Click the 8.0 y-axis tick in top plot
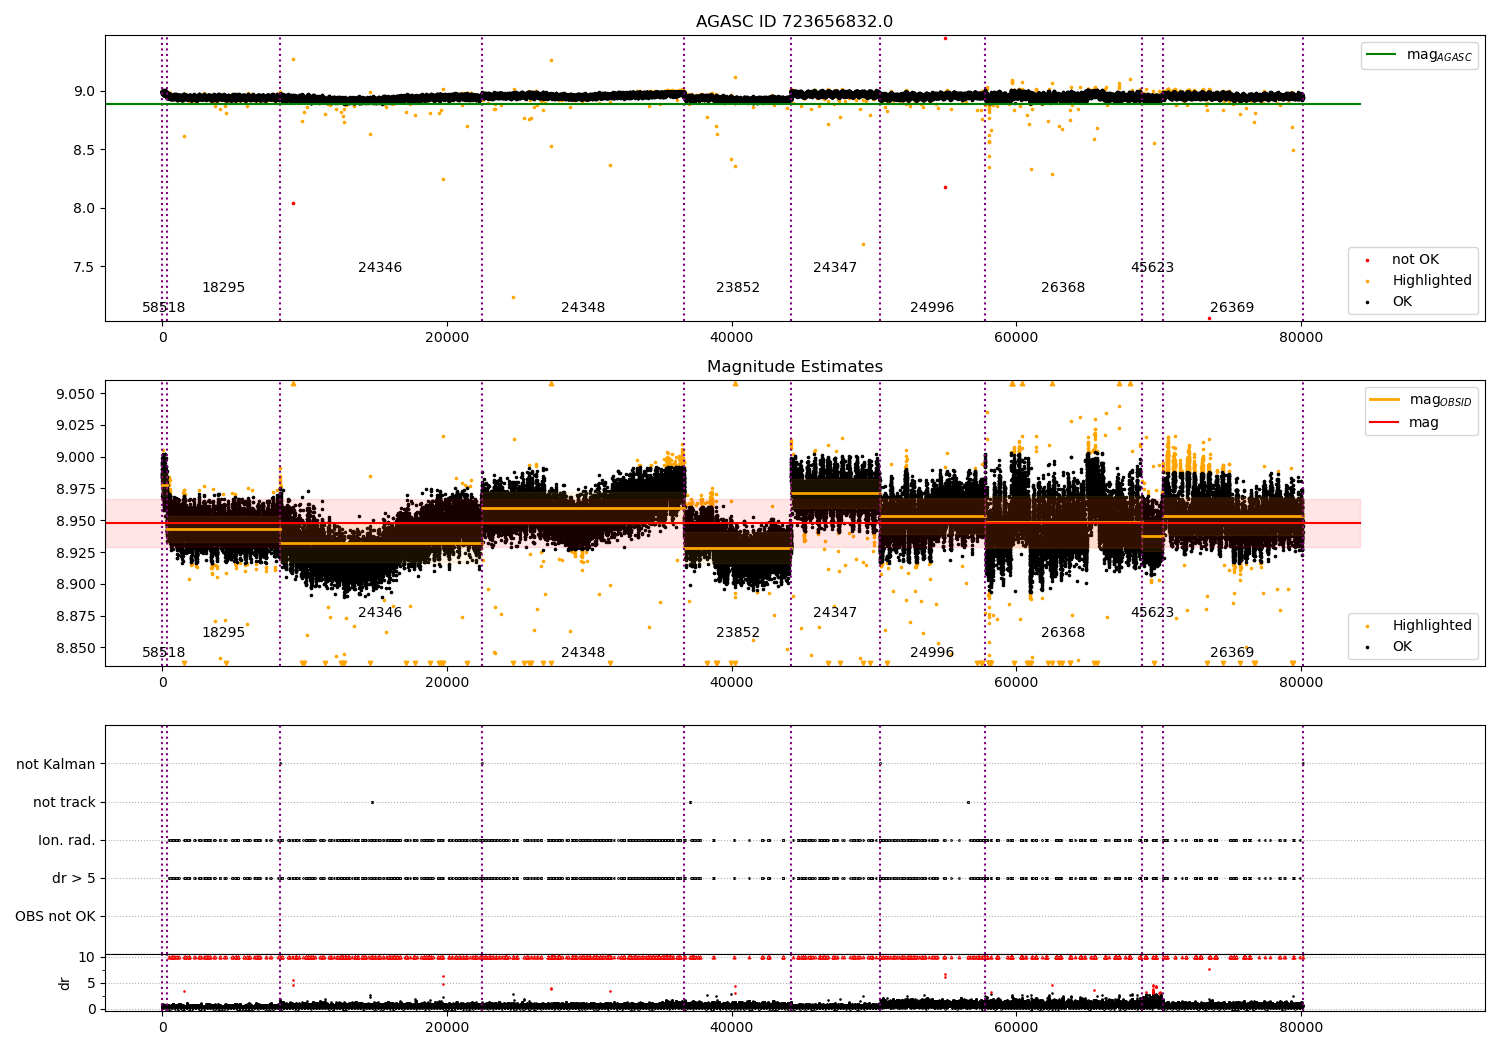Image resolution: width=1500 pixels, height=1050 pixels. [x=84, y=209]
